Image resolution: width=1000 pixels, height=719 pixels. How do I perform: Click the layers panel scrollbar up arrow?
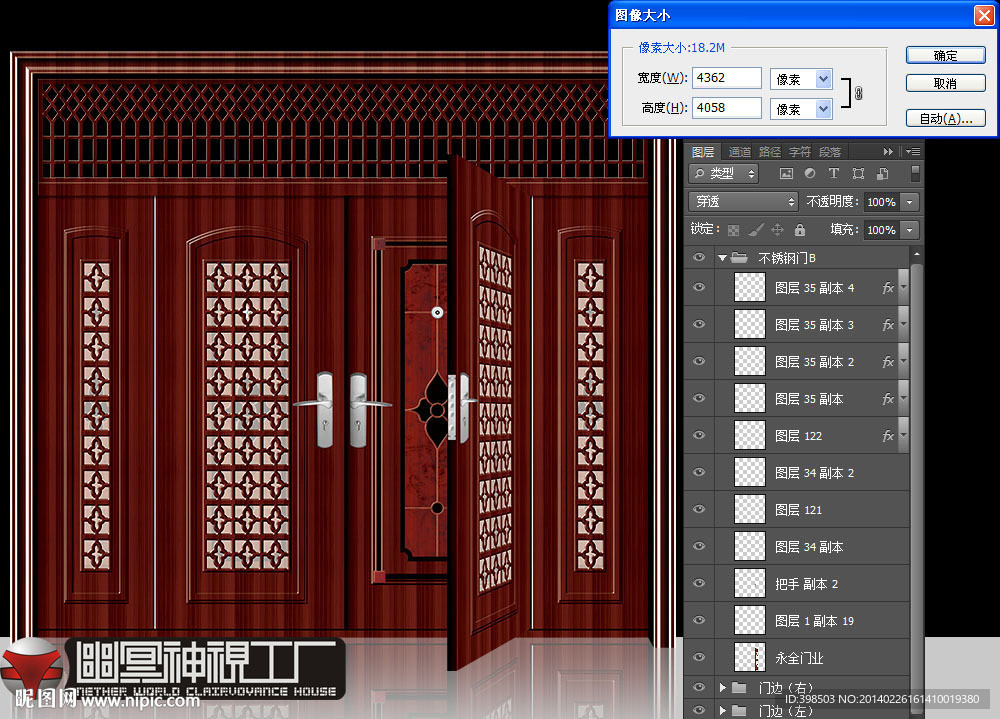point(916,254)
